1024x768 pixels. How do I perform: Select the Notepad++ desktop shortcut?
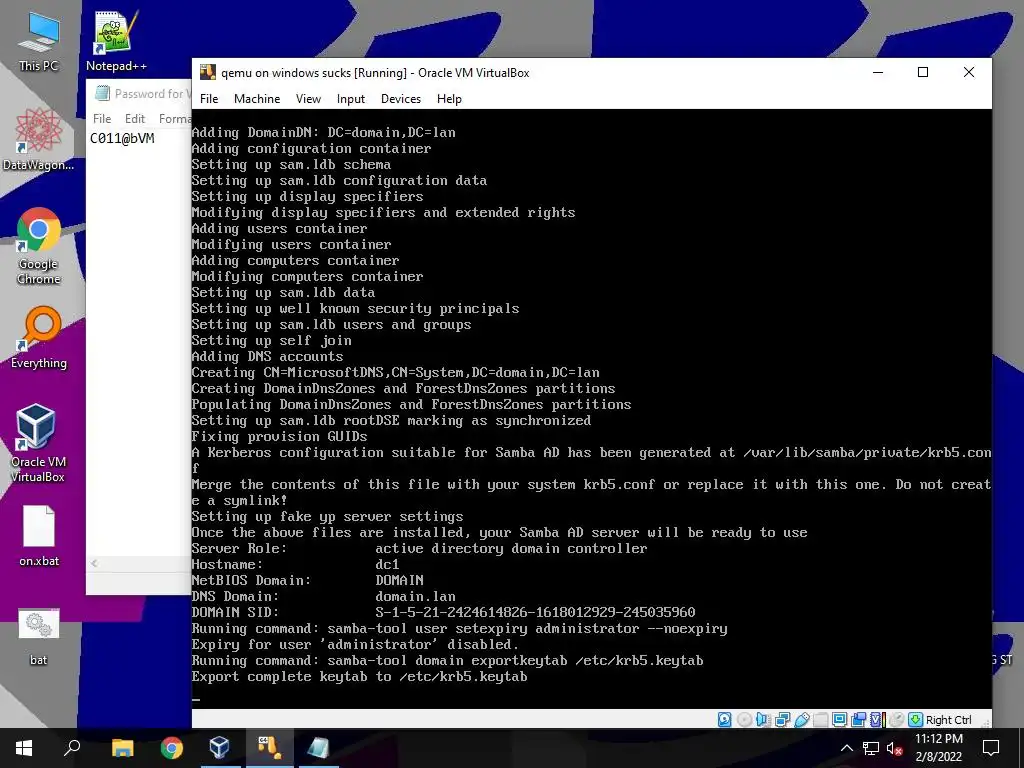[116, 41]
